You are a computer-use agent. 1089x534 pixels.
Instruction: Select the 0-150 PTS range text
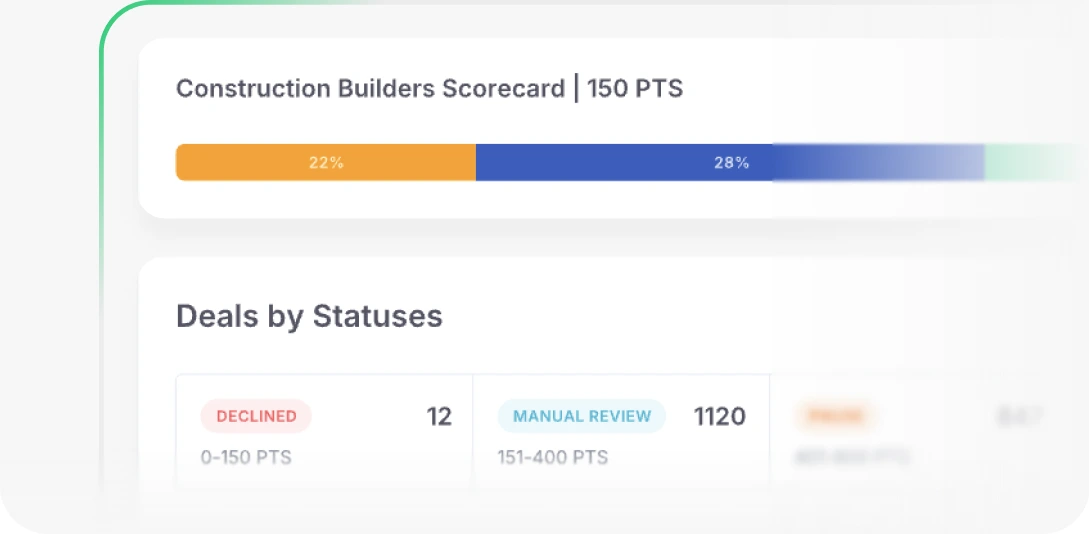click(246, 458)
